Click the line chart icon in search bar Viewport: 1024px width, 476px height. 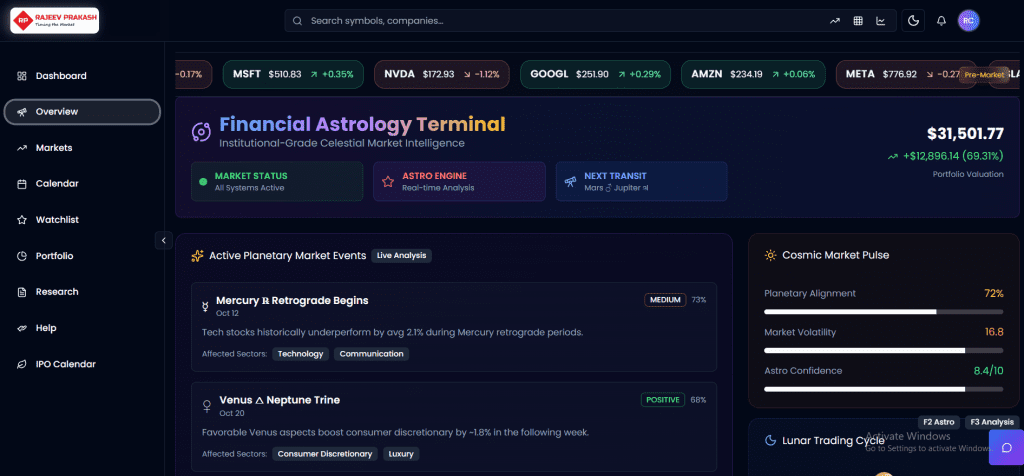pyautogui.click(x=880, y=20)
